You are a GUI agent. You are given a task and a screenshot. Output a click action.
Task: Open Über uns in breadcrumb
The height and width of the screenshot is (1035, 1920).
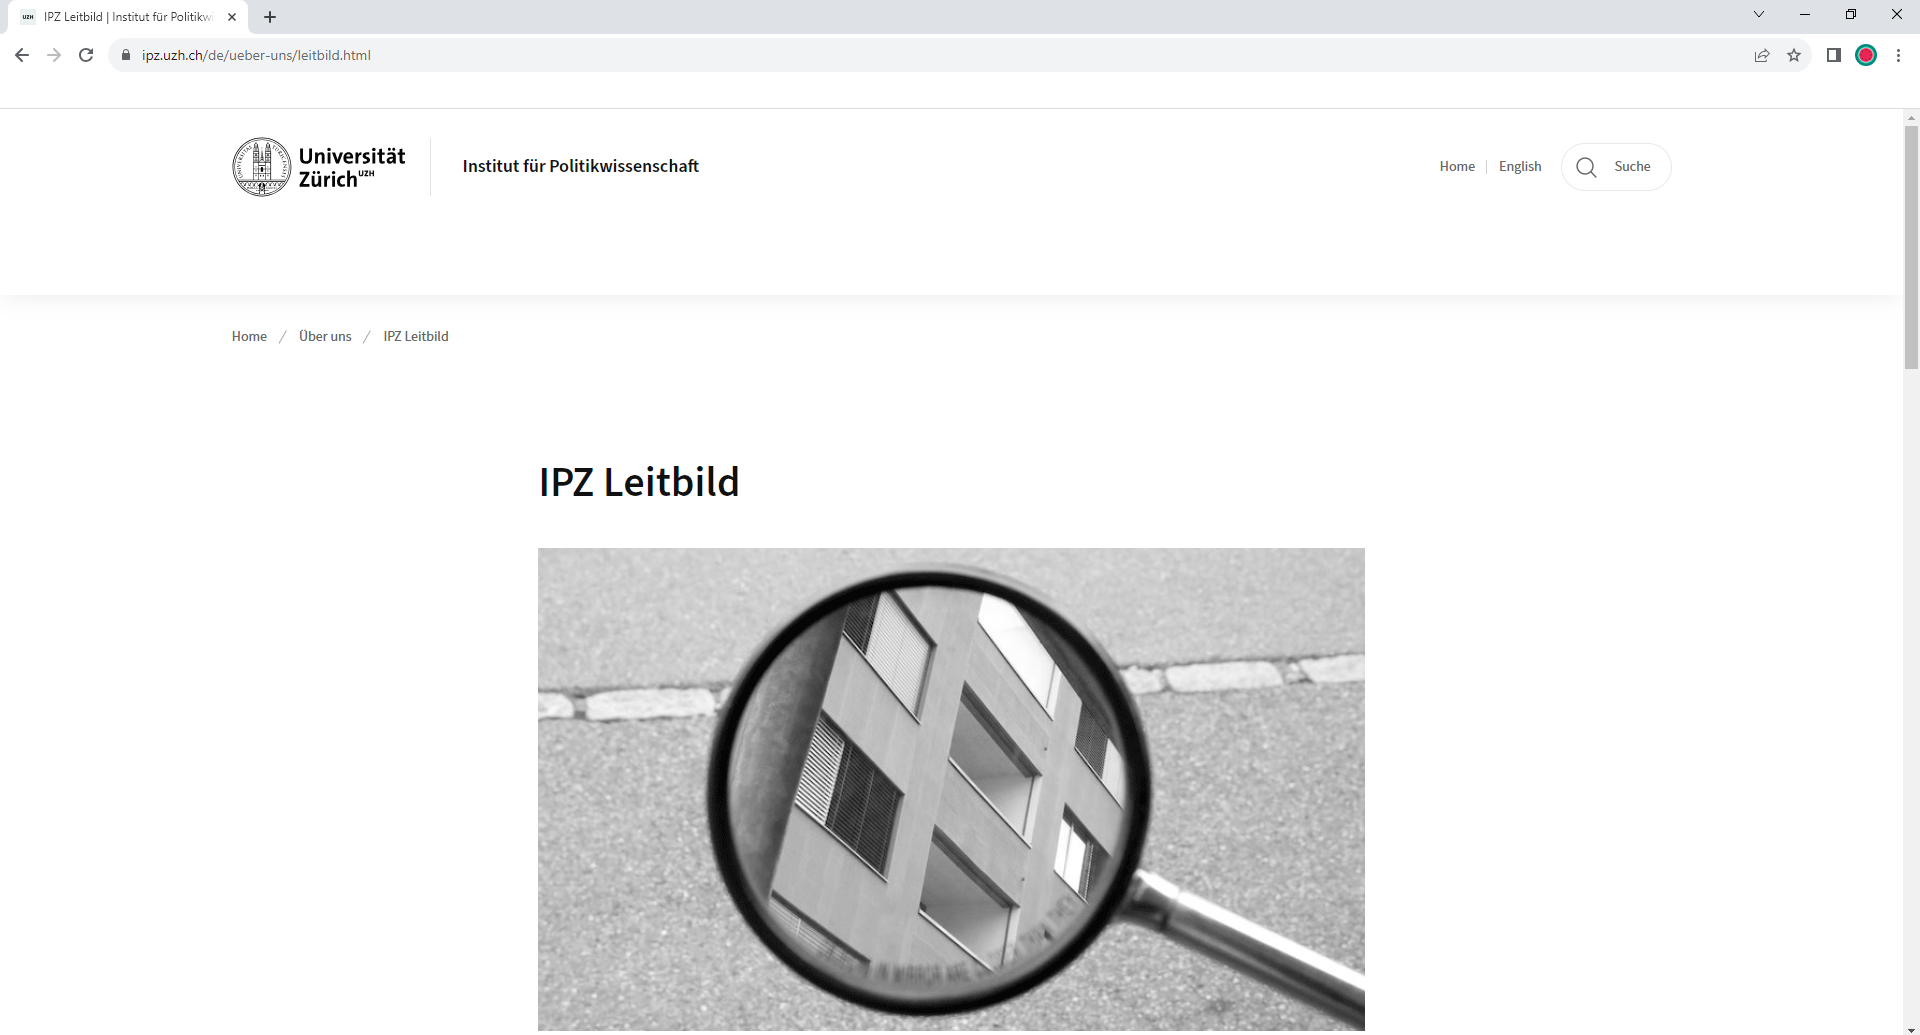(x=325, y=336)
